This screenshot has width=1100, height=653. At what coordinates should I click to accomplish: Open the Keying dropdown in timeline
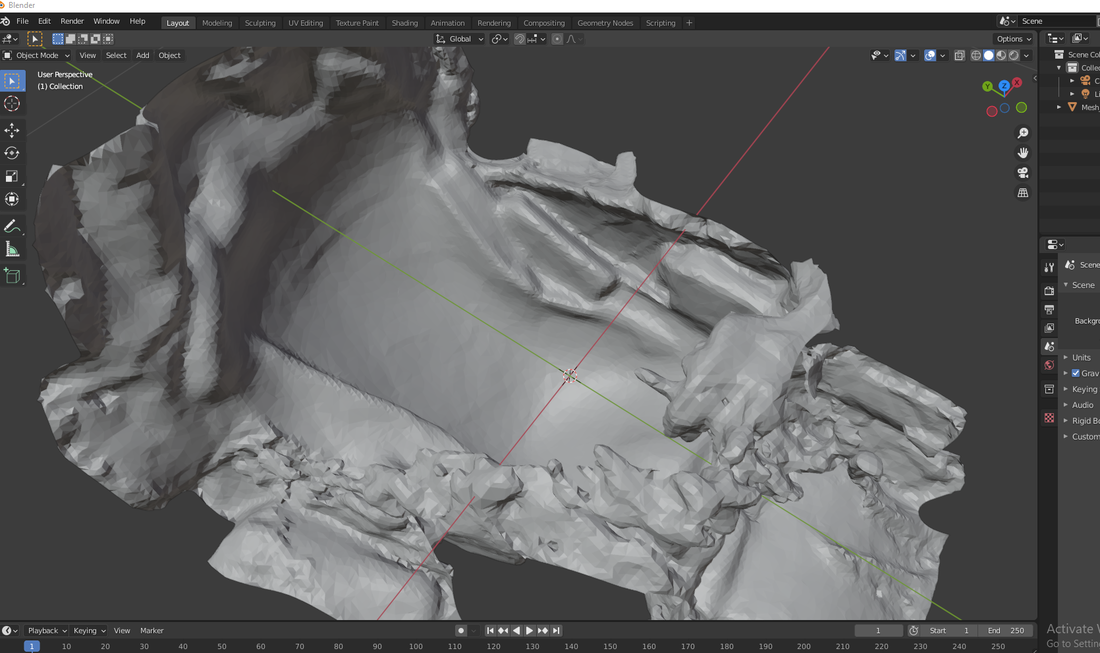pyautogui.click(x=89, y=631)
